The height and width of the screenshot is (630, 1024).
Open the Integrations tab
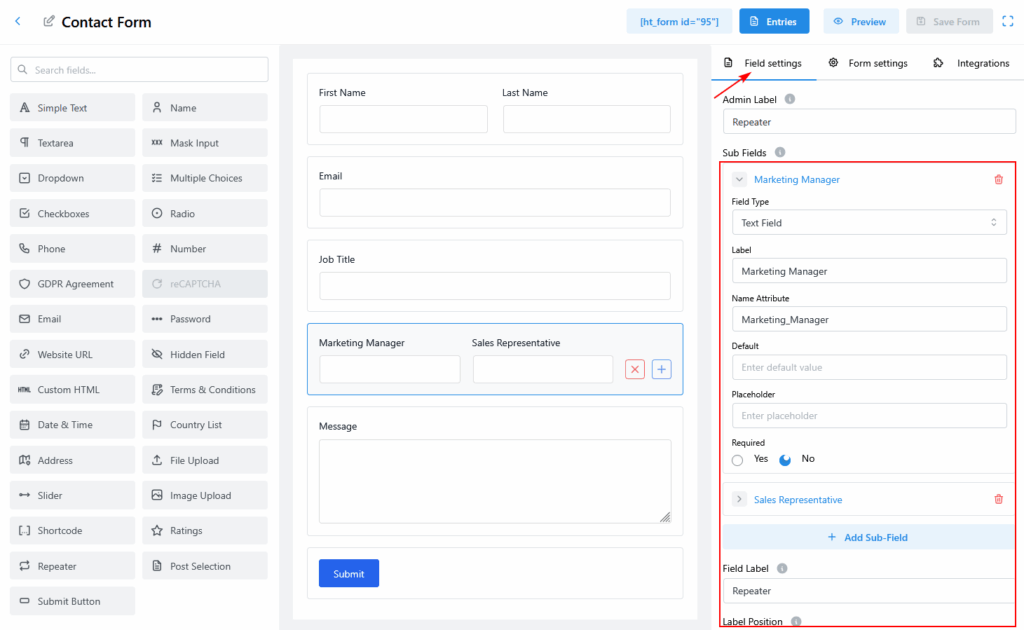click(971, 63)
